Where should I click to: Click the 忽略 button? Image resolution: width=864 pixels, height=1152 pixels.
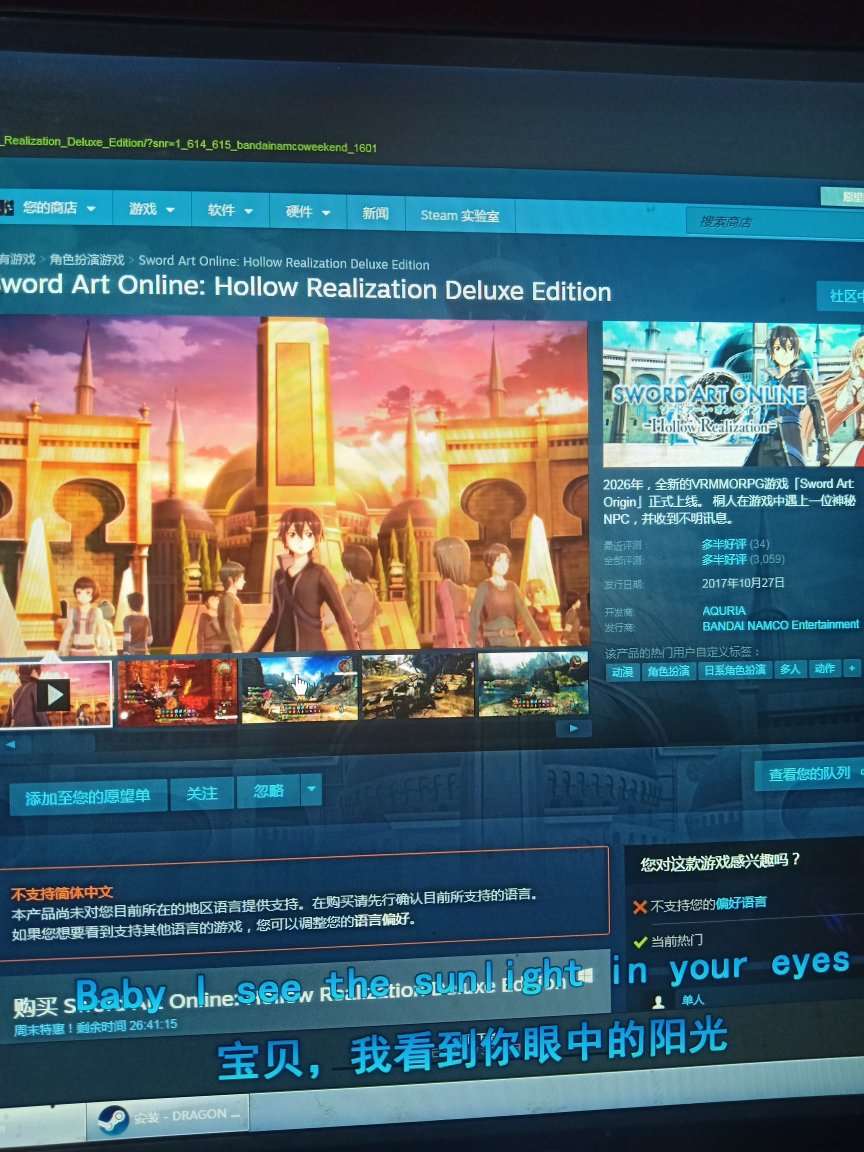coord(268,791)
